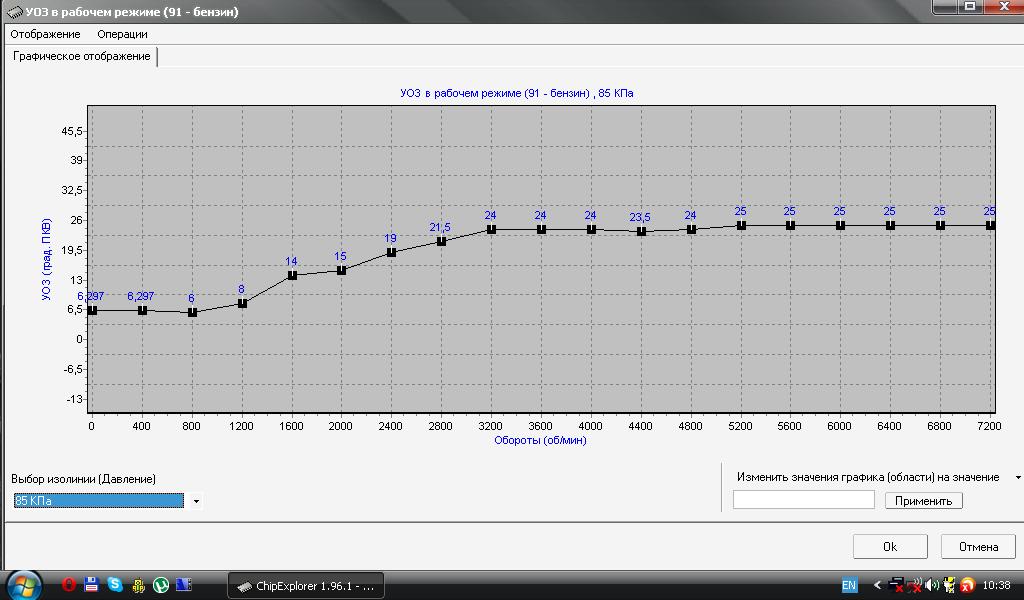Click the window title bar chip icon

[x=14, y=12]
